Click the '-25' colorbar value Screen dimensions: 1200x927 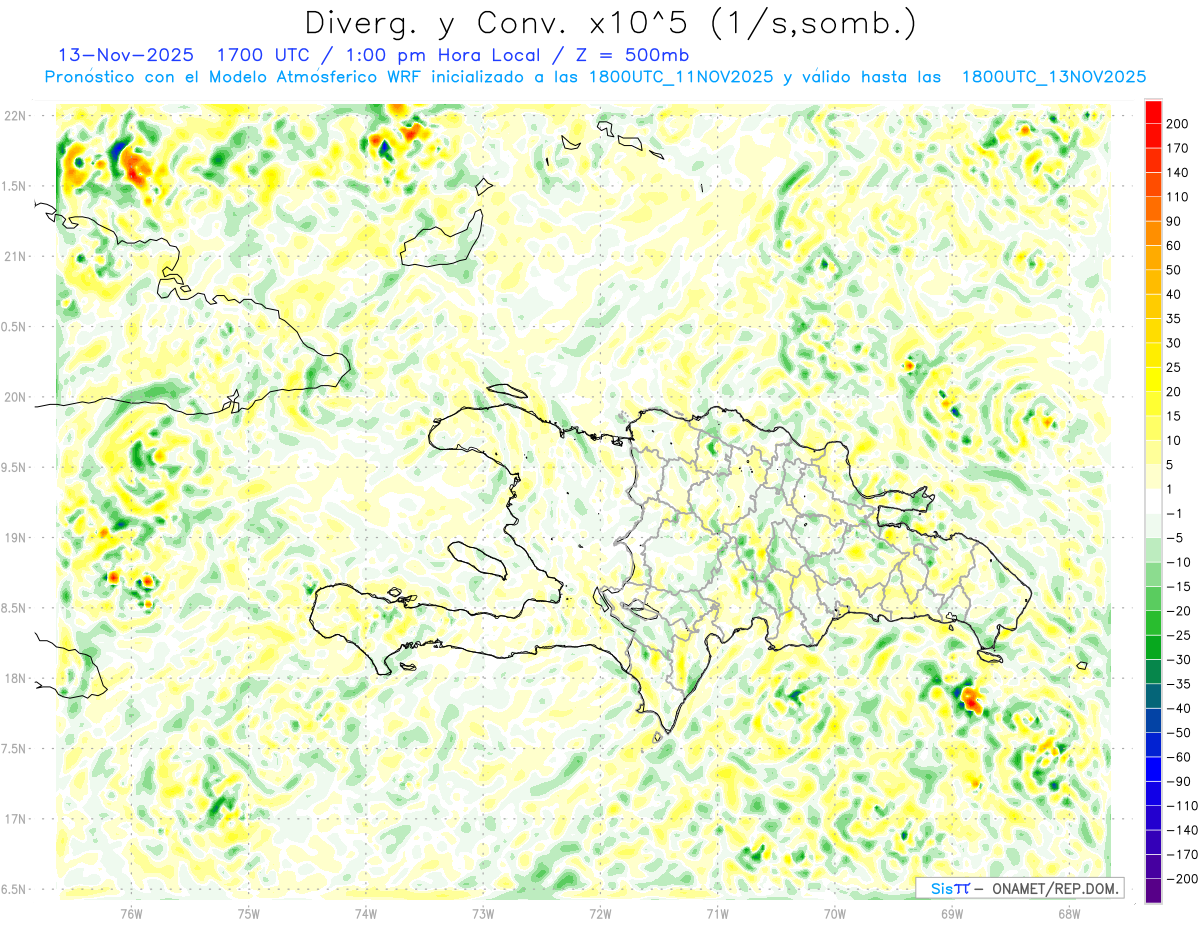click(1178, 635)
